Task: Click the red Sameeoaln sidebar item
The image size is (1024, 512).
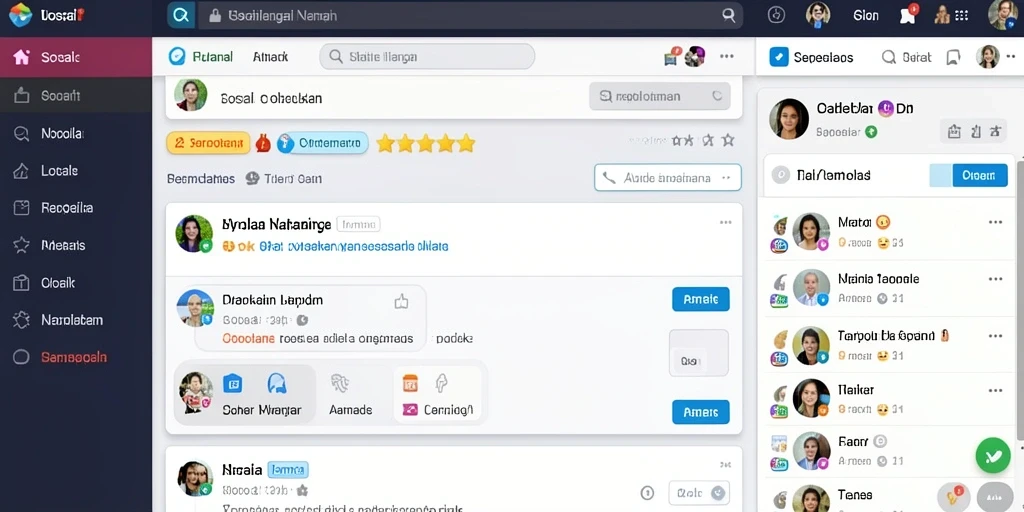Action: (76, 357)
